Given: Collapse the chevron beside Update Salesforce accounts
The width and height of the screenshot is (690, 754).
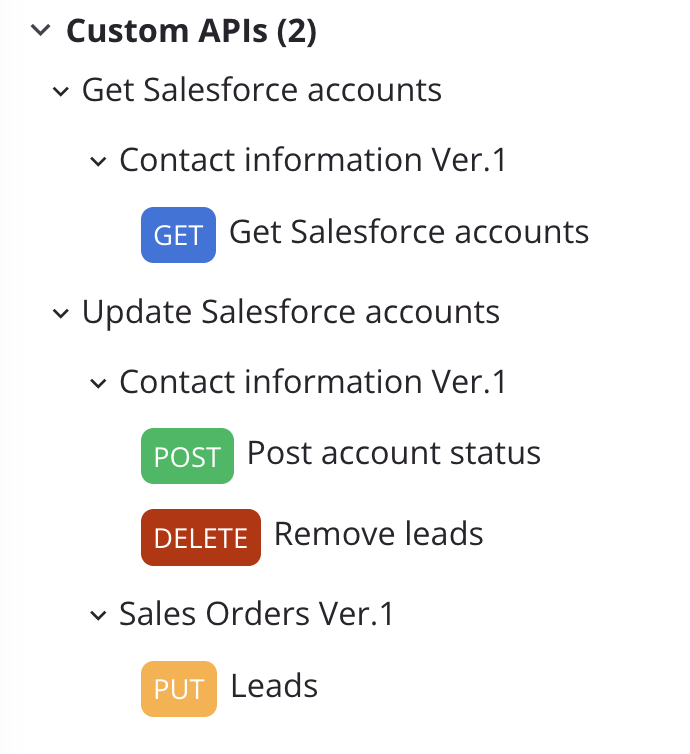Looking at the screenshot, I should click(x=62, y=313).
